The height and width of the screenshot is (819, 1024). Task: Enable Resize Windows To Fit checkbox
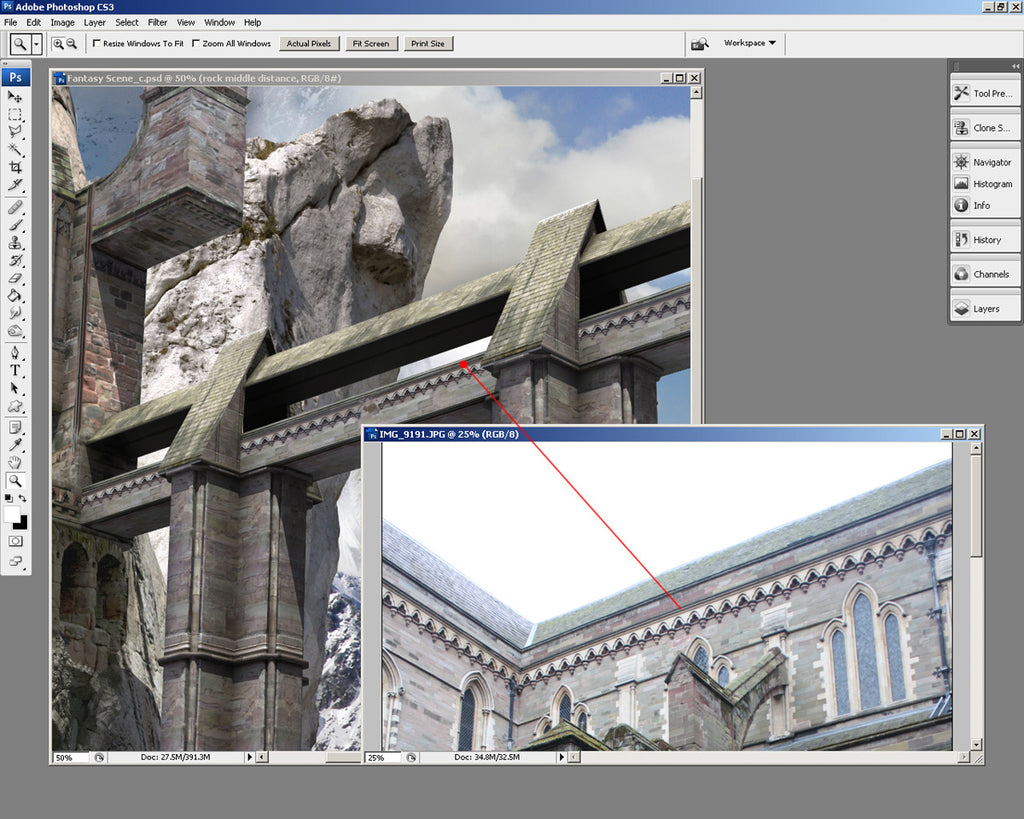pyautogui.click(x=97, y=44)
